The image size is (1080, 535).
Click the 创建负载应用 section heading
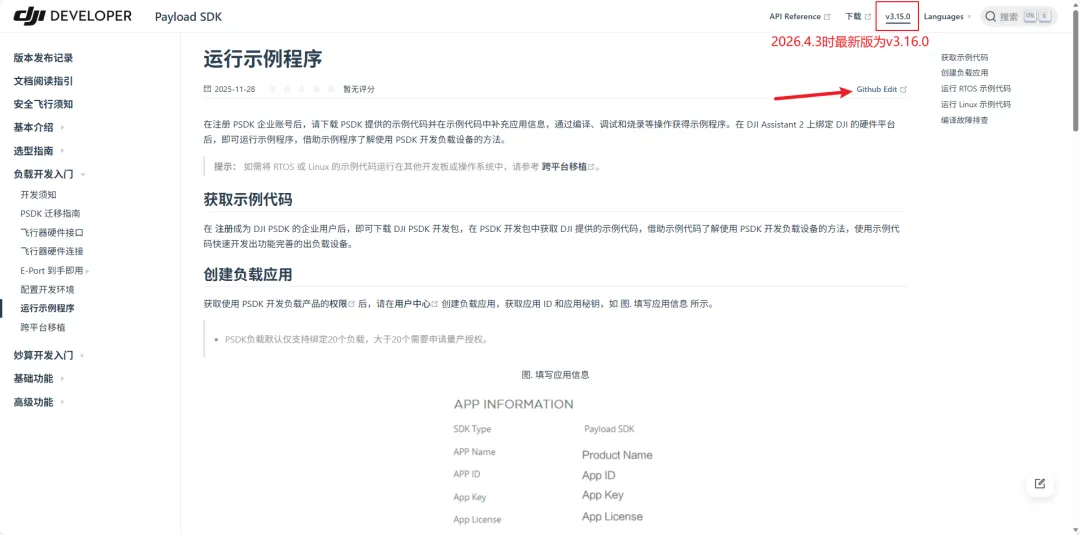click(x=248, y=275)
